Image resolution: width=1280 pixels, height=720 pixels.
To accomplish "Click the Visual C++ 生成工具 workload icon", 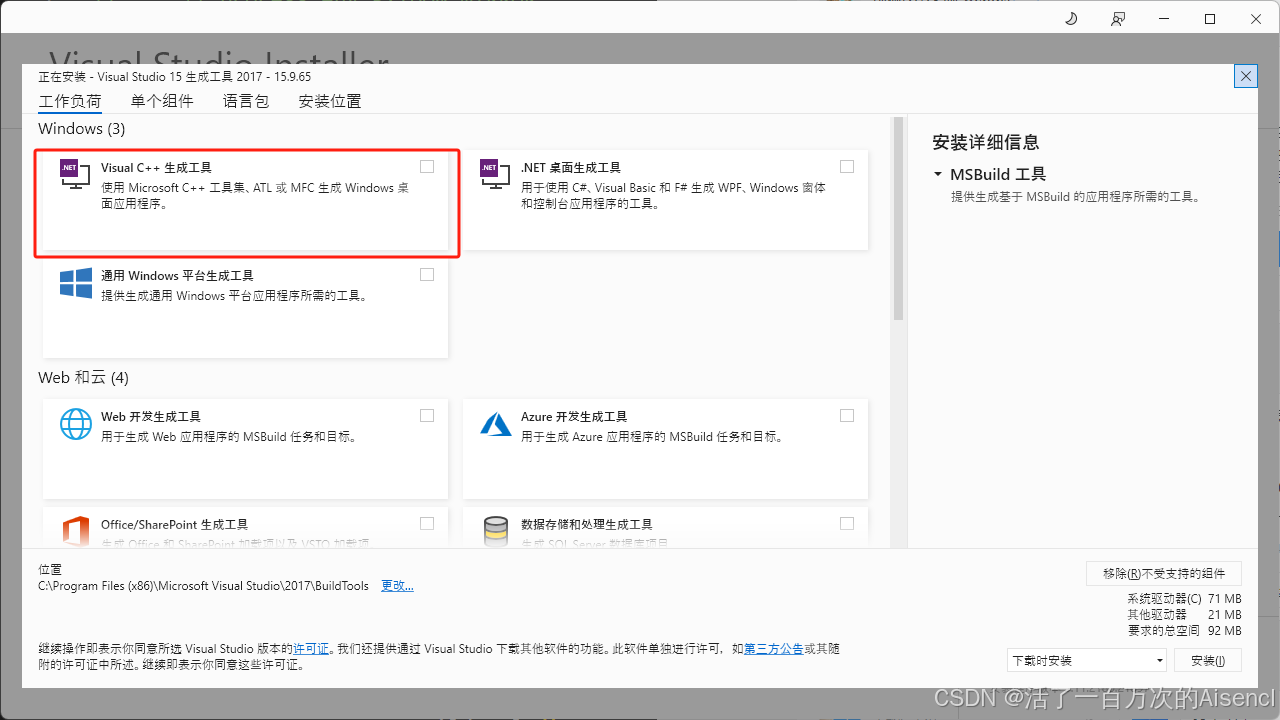I will click(x=76, y=176).
